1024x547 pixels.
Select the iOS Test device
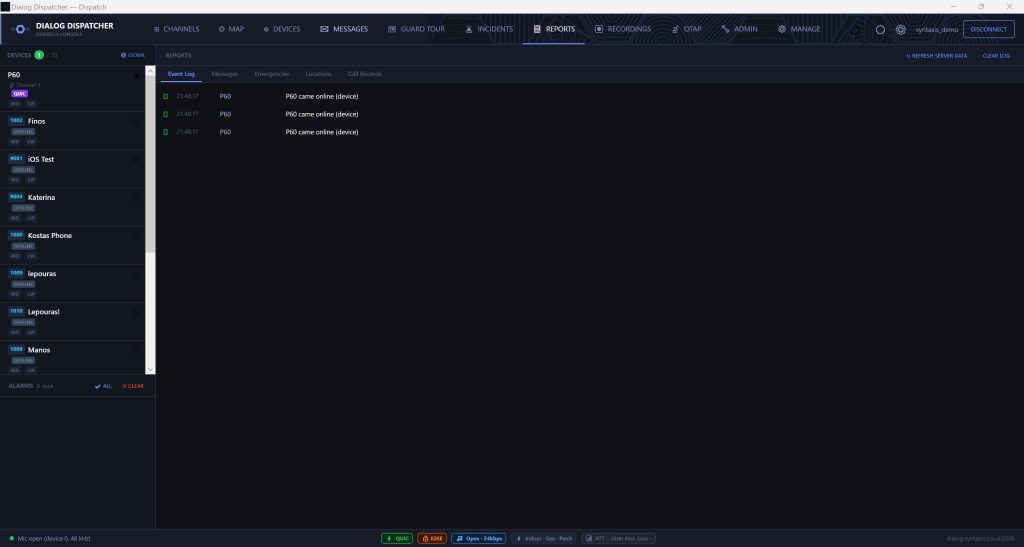point(72,169)
